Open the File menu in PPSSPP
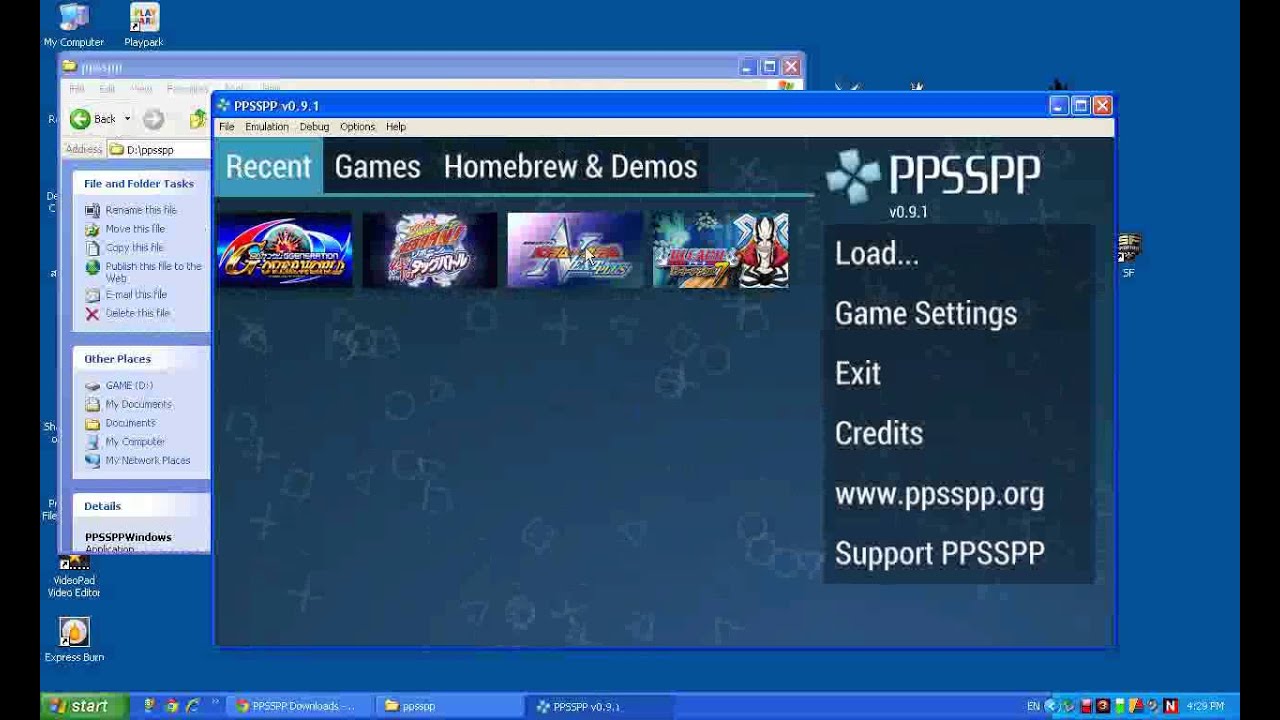Image resolution: width=1280 pixels, height=720 pixels. pos(227,127)
